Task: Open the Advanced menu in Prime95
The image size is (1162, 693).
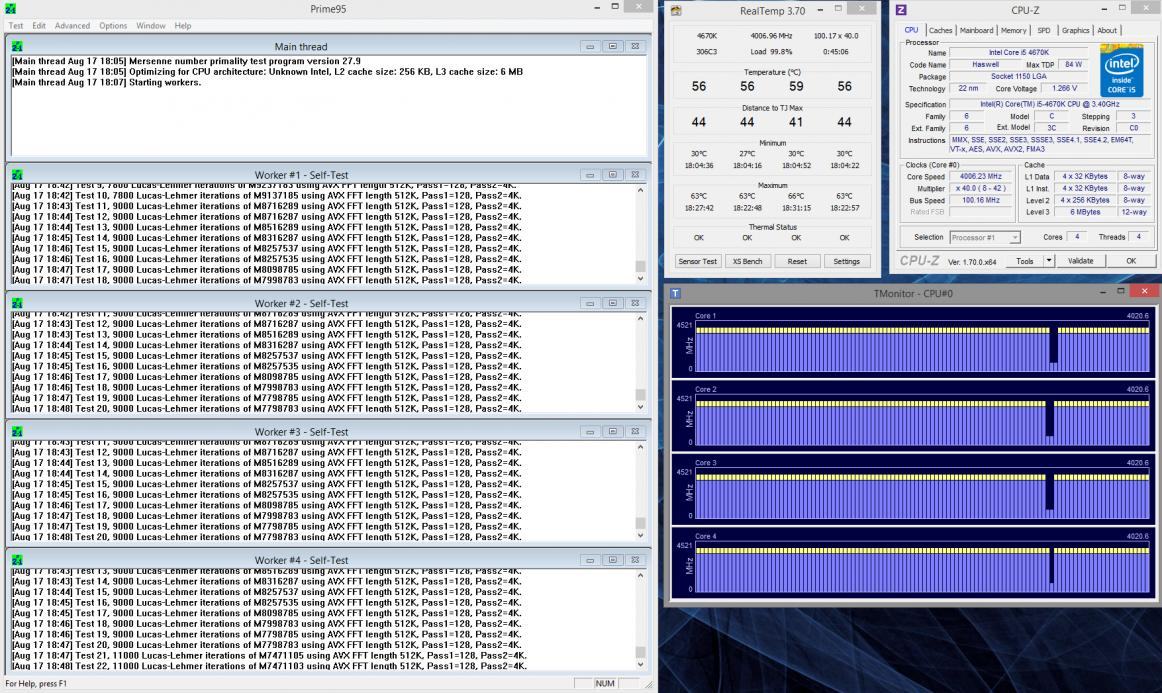Action: point(72,25)
